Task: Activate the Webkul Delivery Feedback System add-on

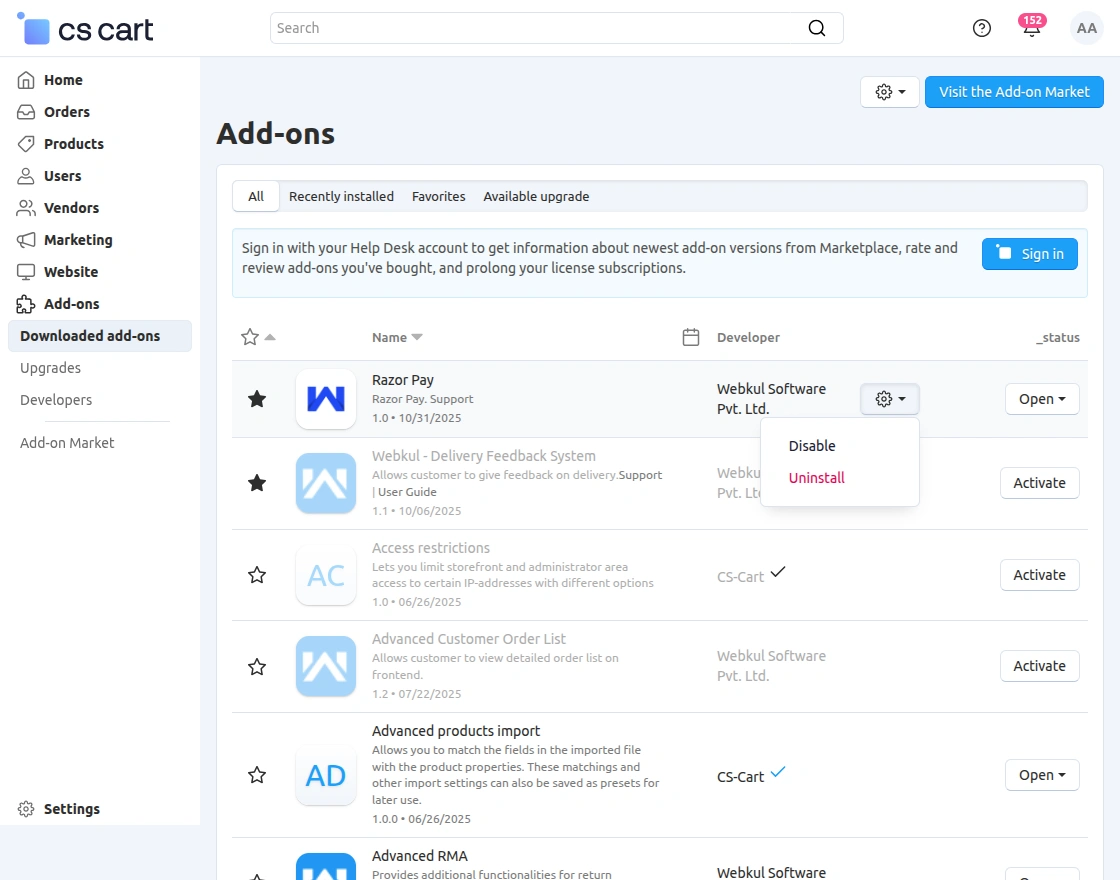Action: click(1039, 483)
